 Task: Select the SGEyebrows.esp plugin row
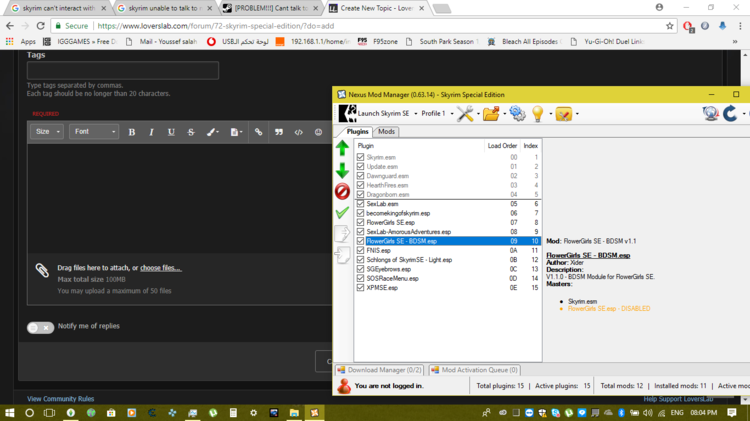coord(448,269)
